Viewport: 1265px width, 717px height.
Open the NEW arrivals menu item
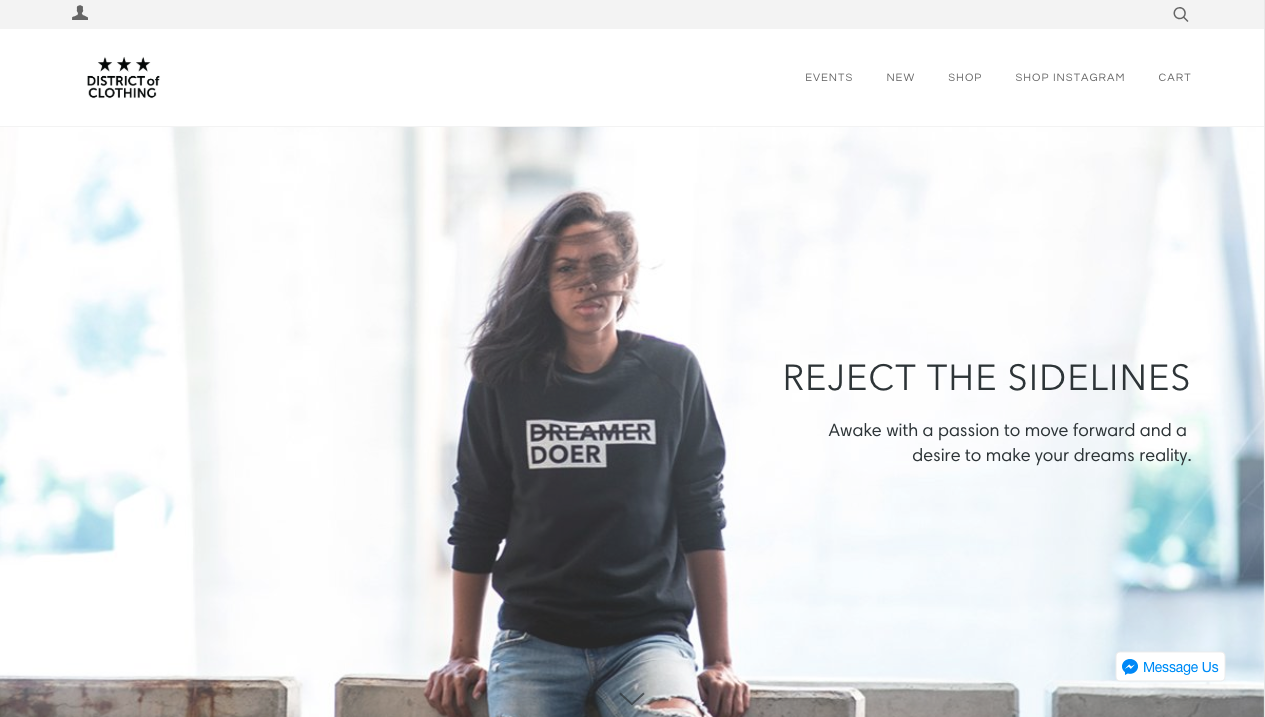coord(900,77)
